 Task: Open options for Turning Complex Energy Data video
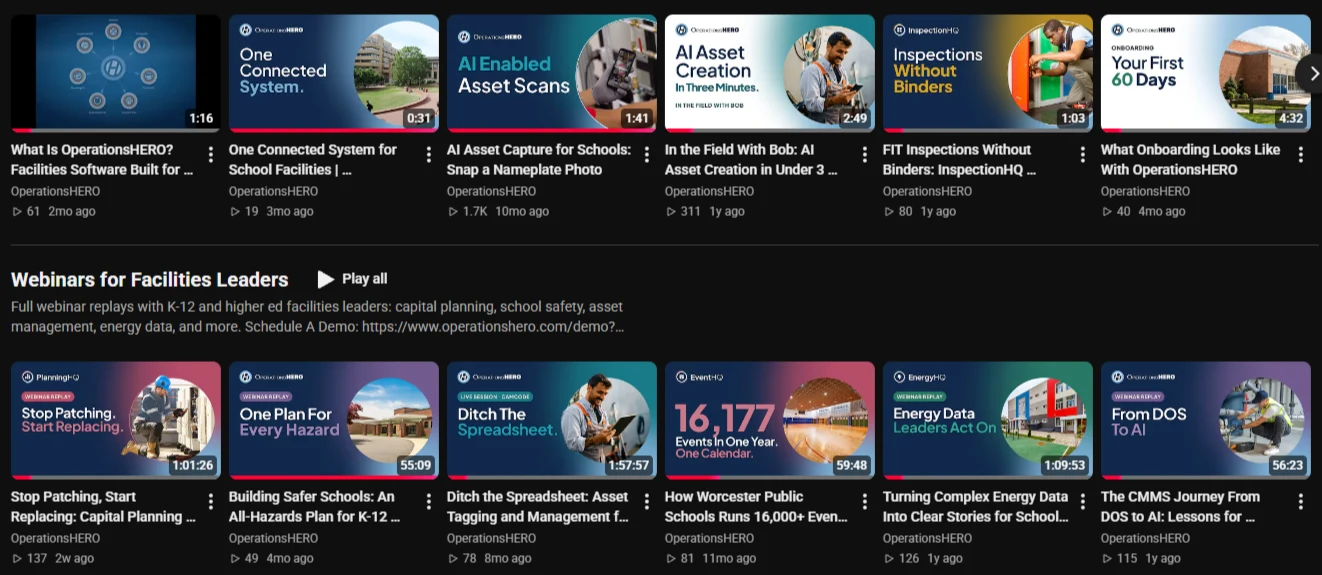(x=1082, y=501)
